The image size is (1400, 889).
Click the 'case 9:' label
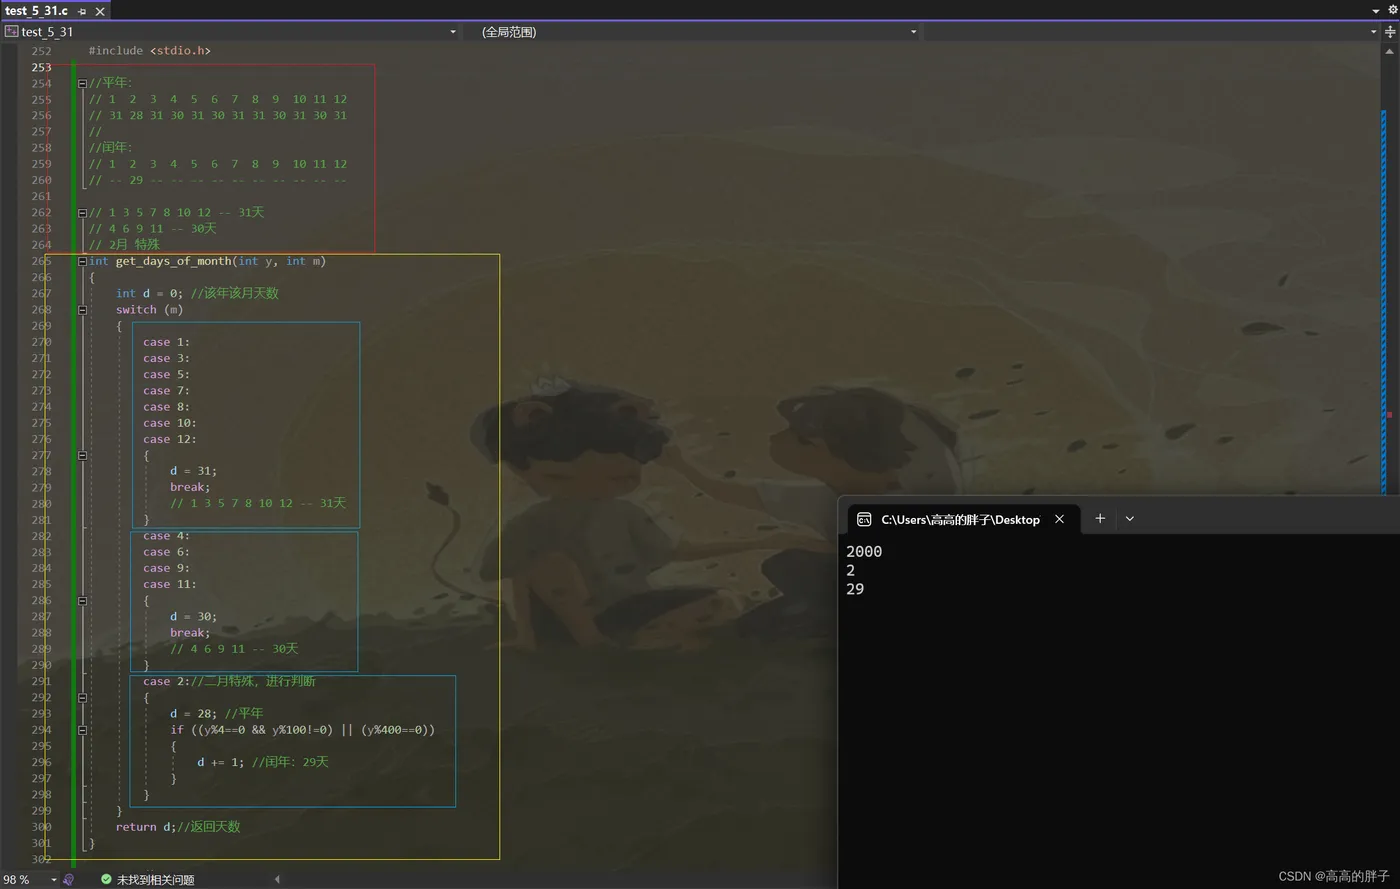[166, 568]
